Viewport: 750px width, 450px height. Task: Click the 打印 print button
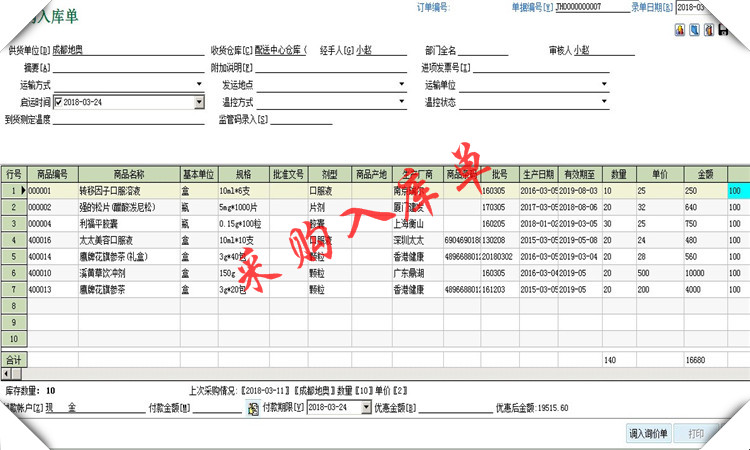point(696,433)
